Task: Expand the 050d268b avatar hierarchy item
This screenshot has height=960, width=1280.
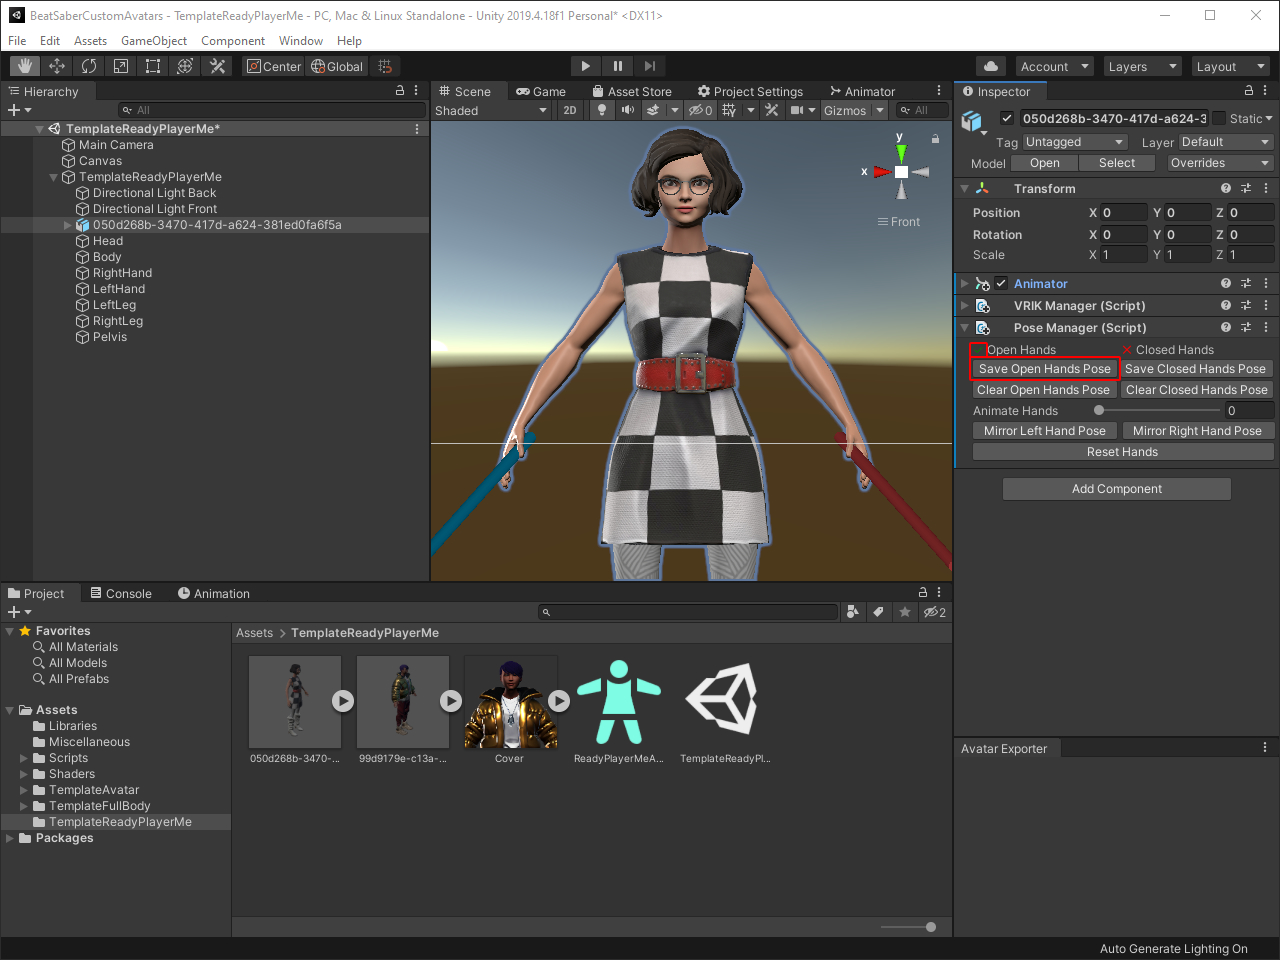Action: 68,225
